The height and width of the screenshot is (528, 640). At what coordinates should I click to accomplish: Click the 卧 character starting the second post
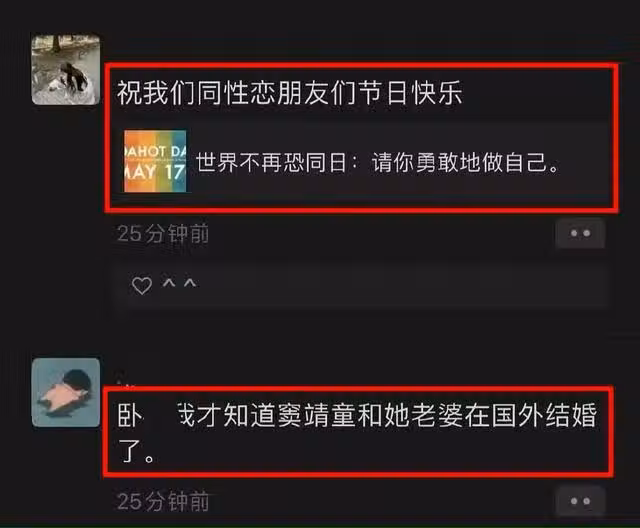click(x=130, y=415)
